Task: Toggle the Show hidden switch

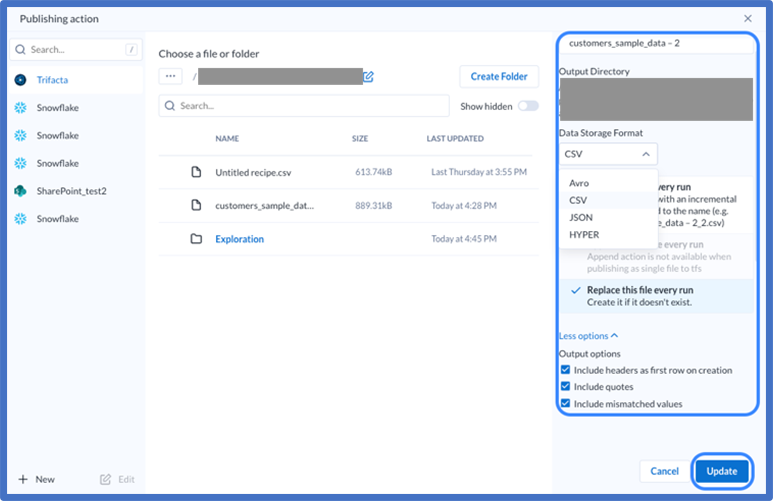Action: 528,106
